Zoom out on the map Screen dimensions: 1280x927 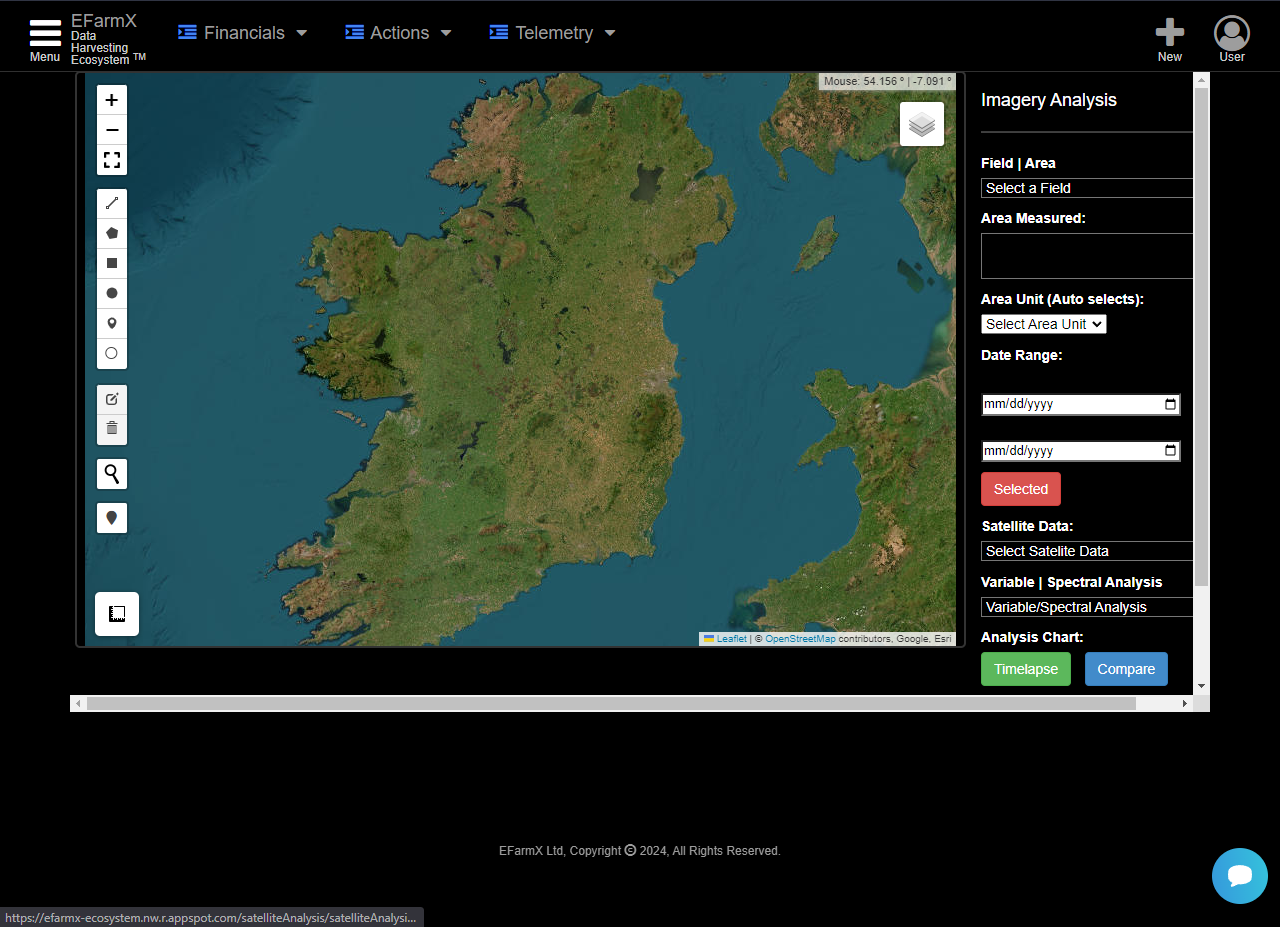112,130
